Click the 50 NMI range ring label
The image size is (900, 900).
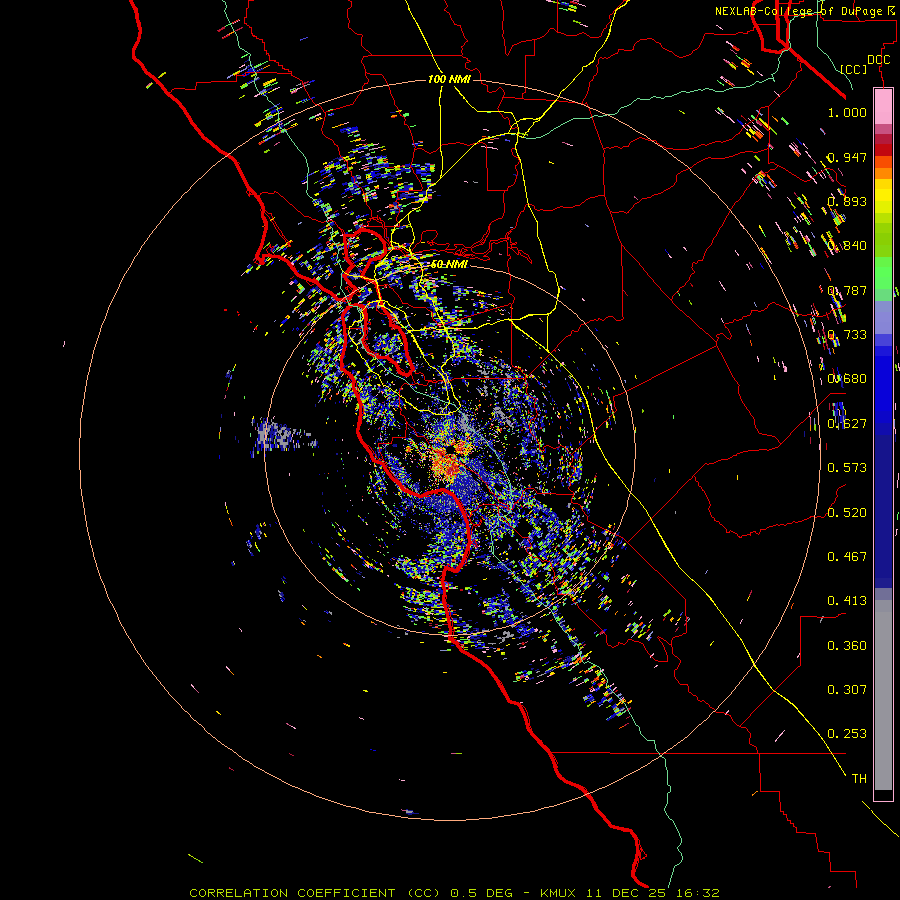pos(449,264)
